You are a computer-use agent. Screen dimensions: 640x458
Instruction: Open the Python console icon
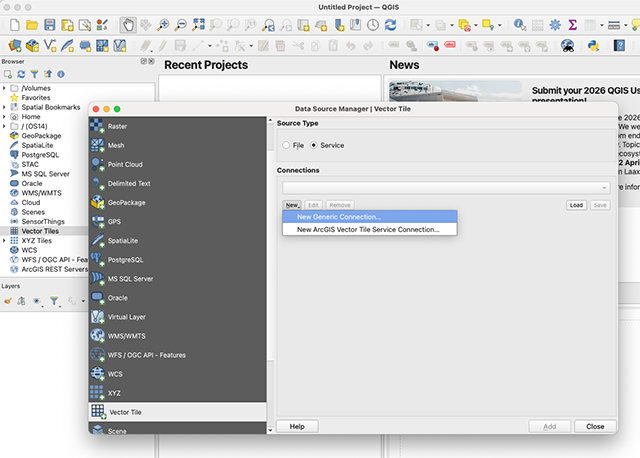[x=593, y=45]
